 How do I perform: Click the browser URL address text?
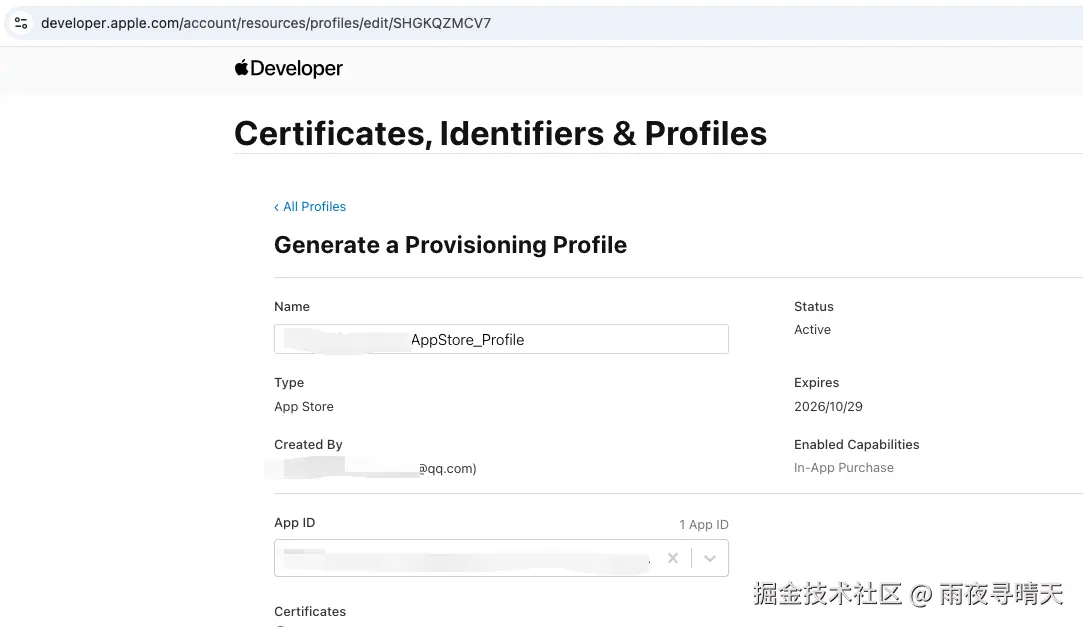point(266,23)
